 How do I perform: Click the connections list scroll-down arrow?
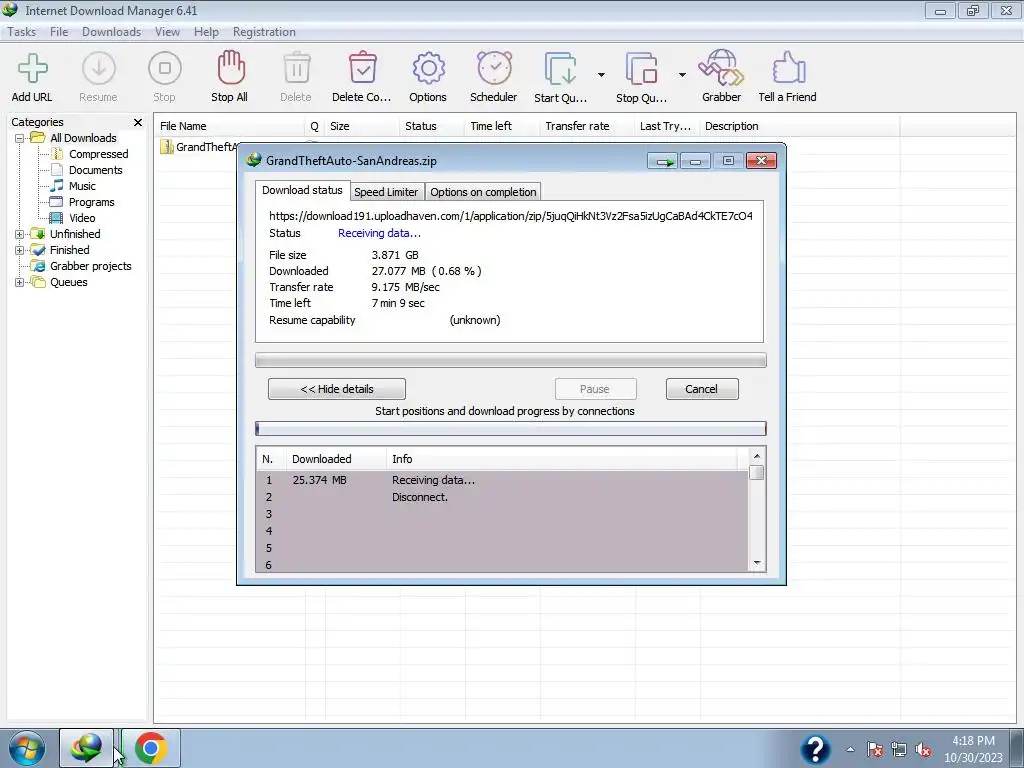click(x=757, y=563)
